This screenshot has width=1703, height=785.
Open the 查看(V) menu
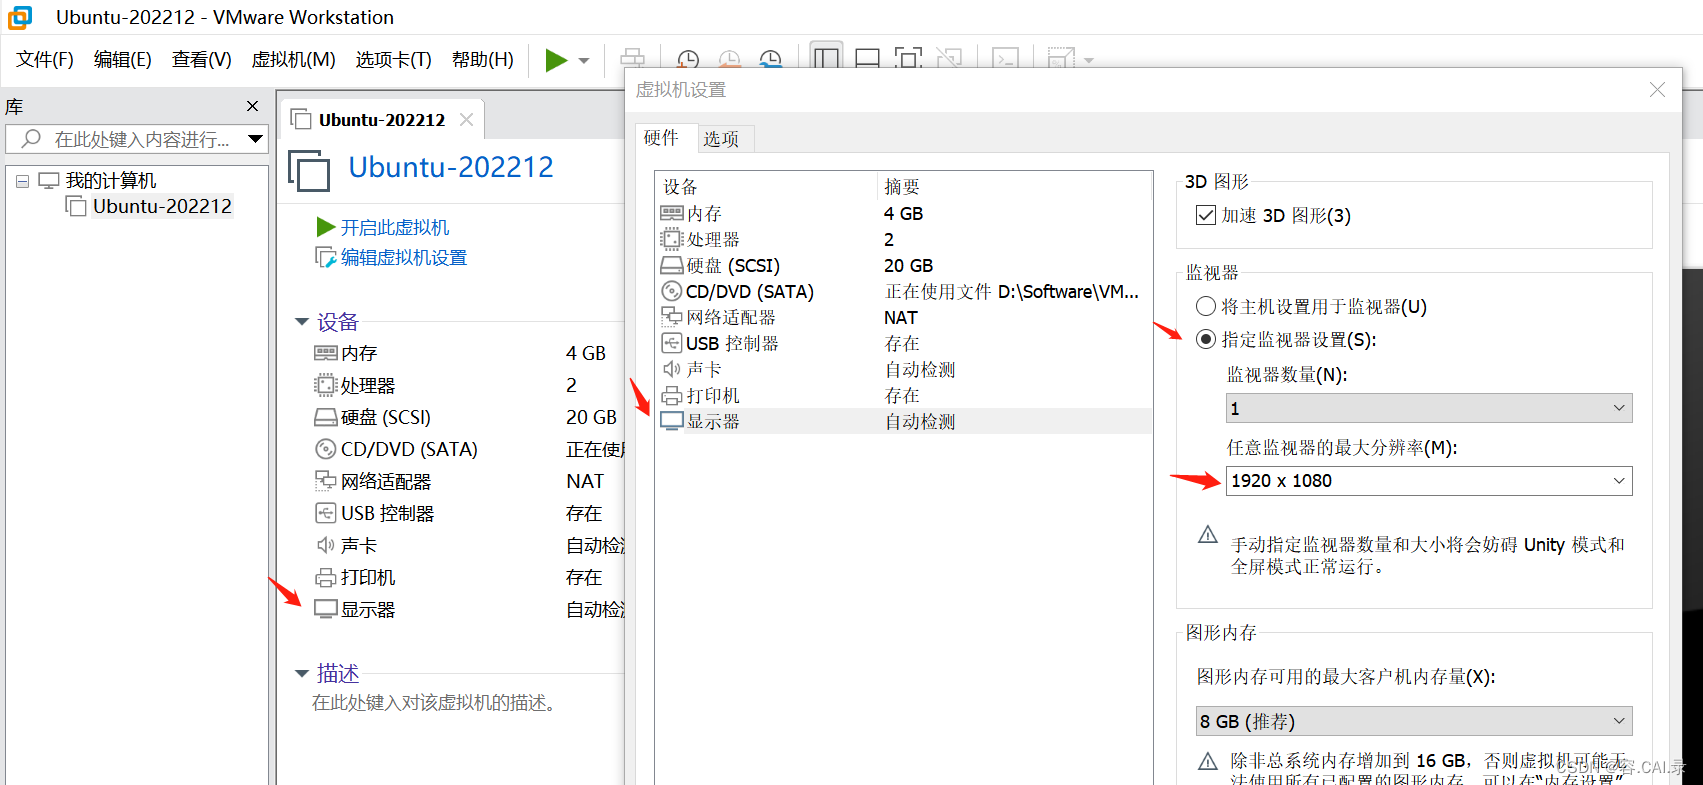coord(202,60)
